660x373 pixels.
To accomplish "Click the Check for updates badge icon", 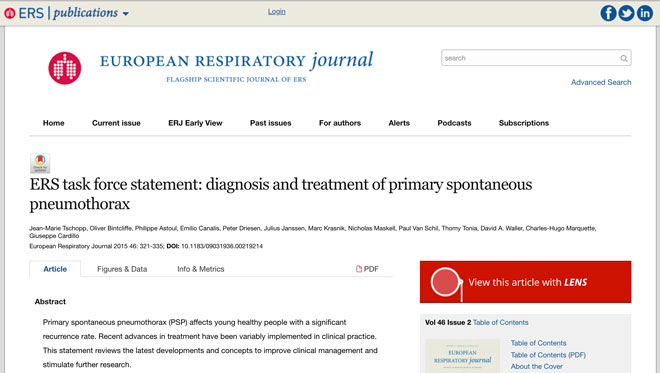I will 40,163.
